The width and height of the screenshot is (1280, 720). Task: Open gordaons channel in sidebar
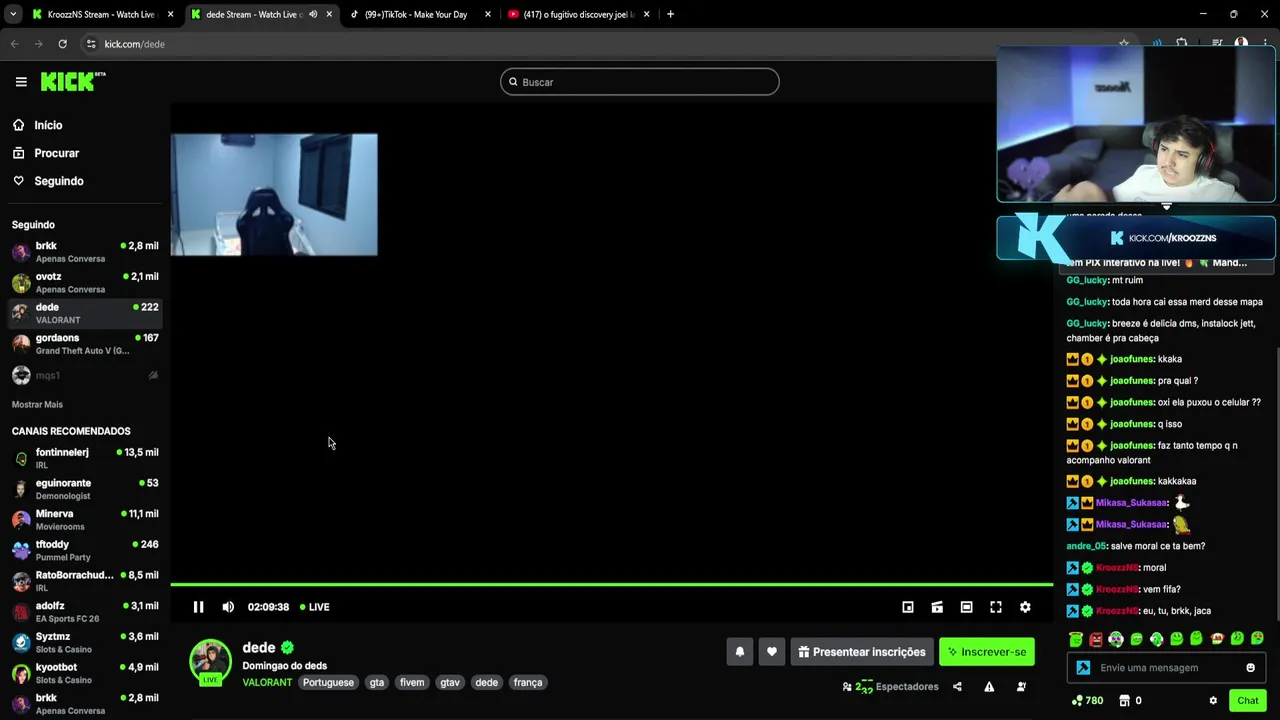tap(85, 344)
